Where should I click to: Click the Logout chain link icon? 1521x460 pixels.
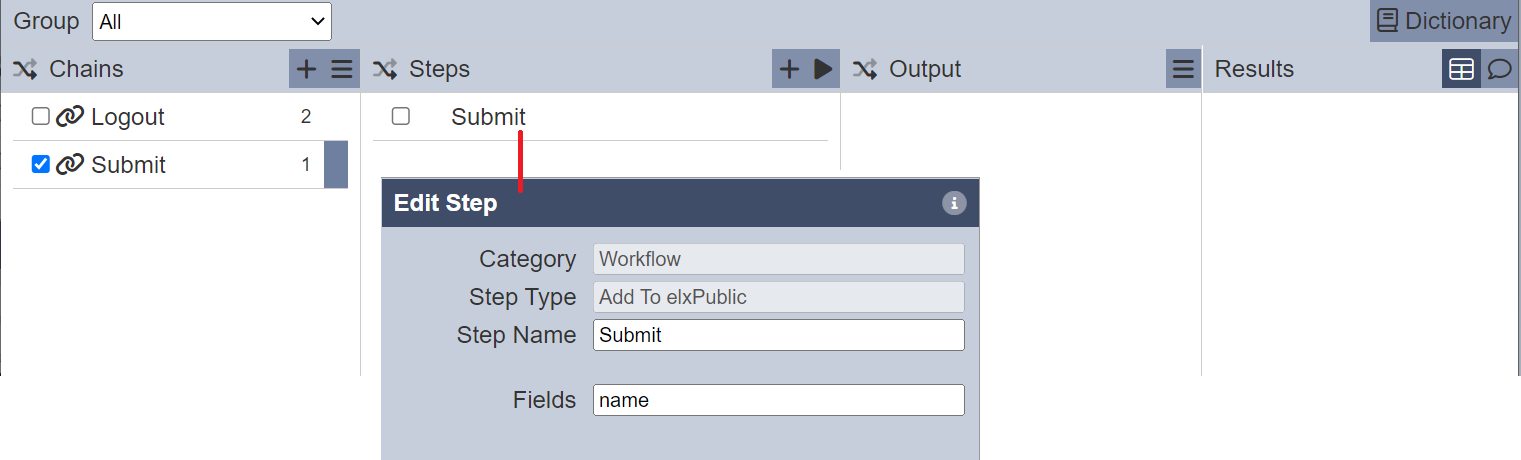[69, 117]
